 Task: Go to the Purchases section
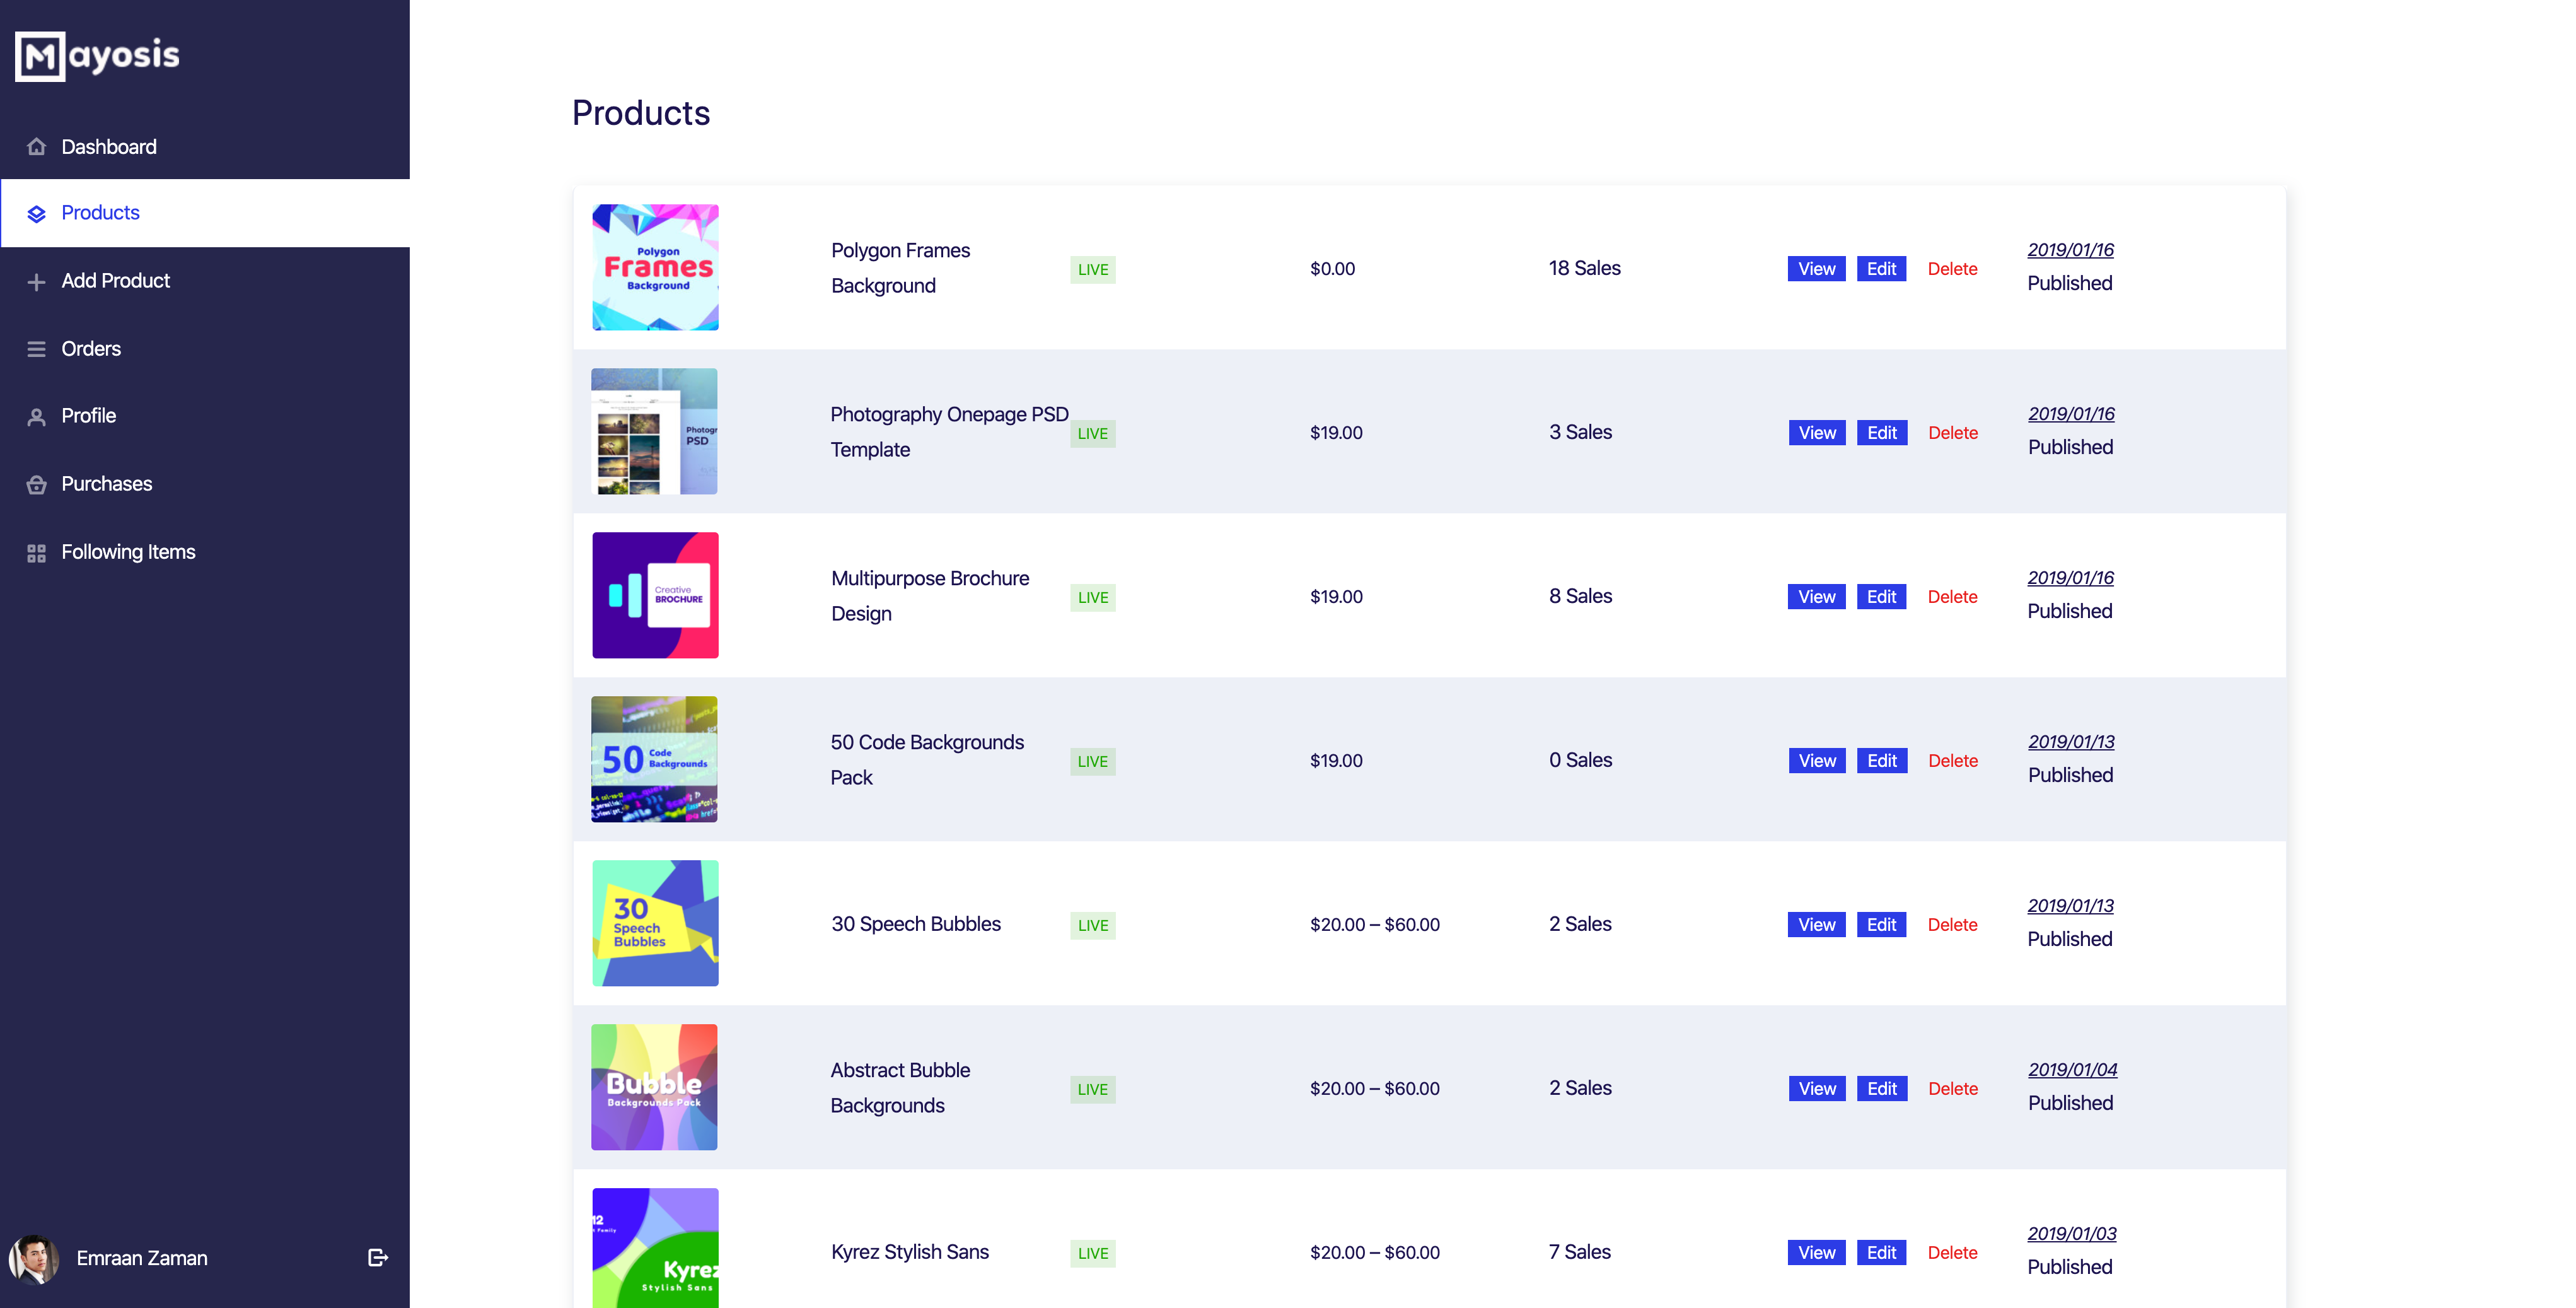click(106, 484)
